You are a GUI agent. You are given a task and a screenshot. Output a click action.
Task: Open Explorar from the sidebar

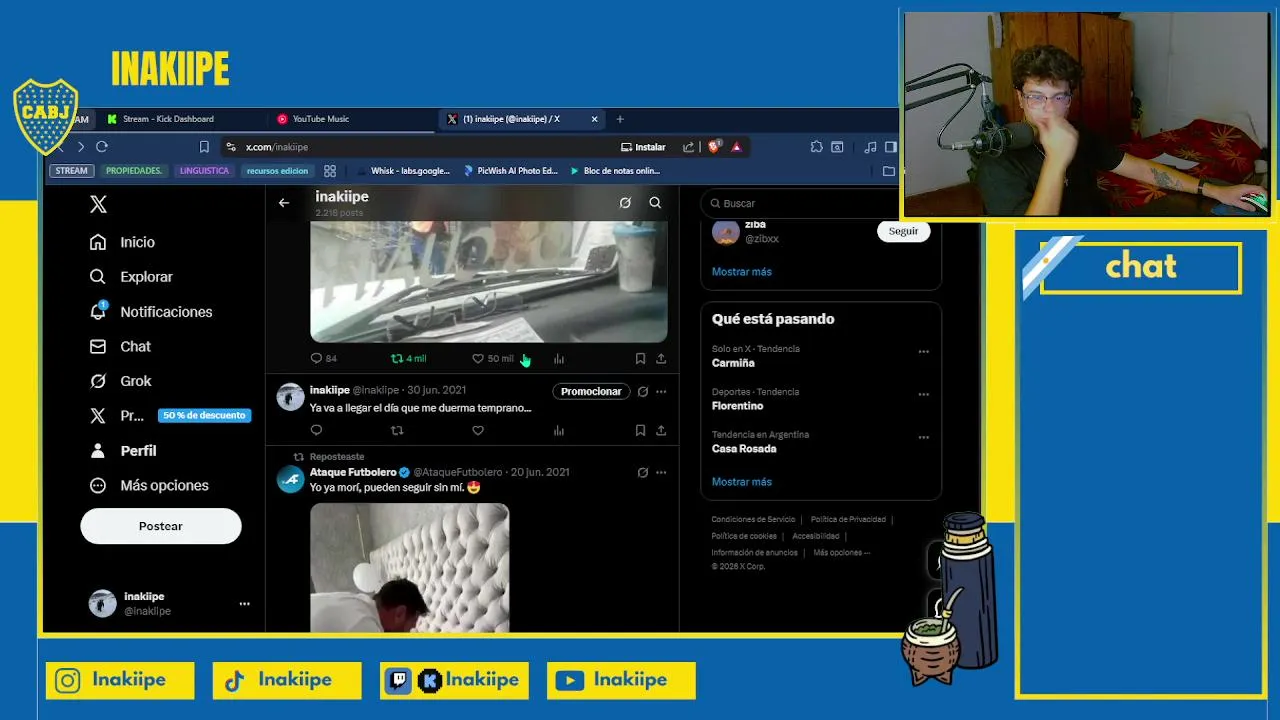[131, 277]
